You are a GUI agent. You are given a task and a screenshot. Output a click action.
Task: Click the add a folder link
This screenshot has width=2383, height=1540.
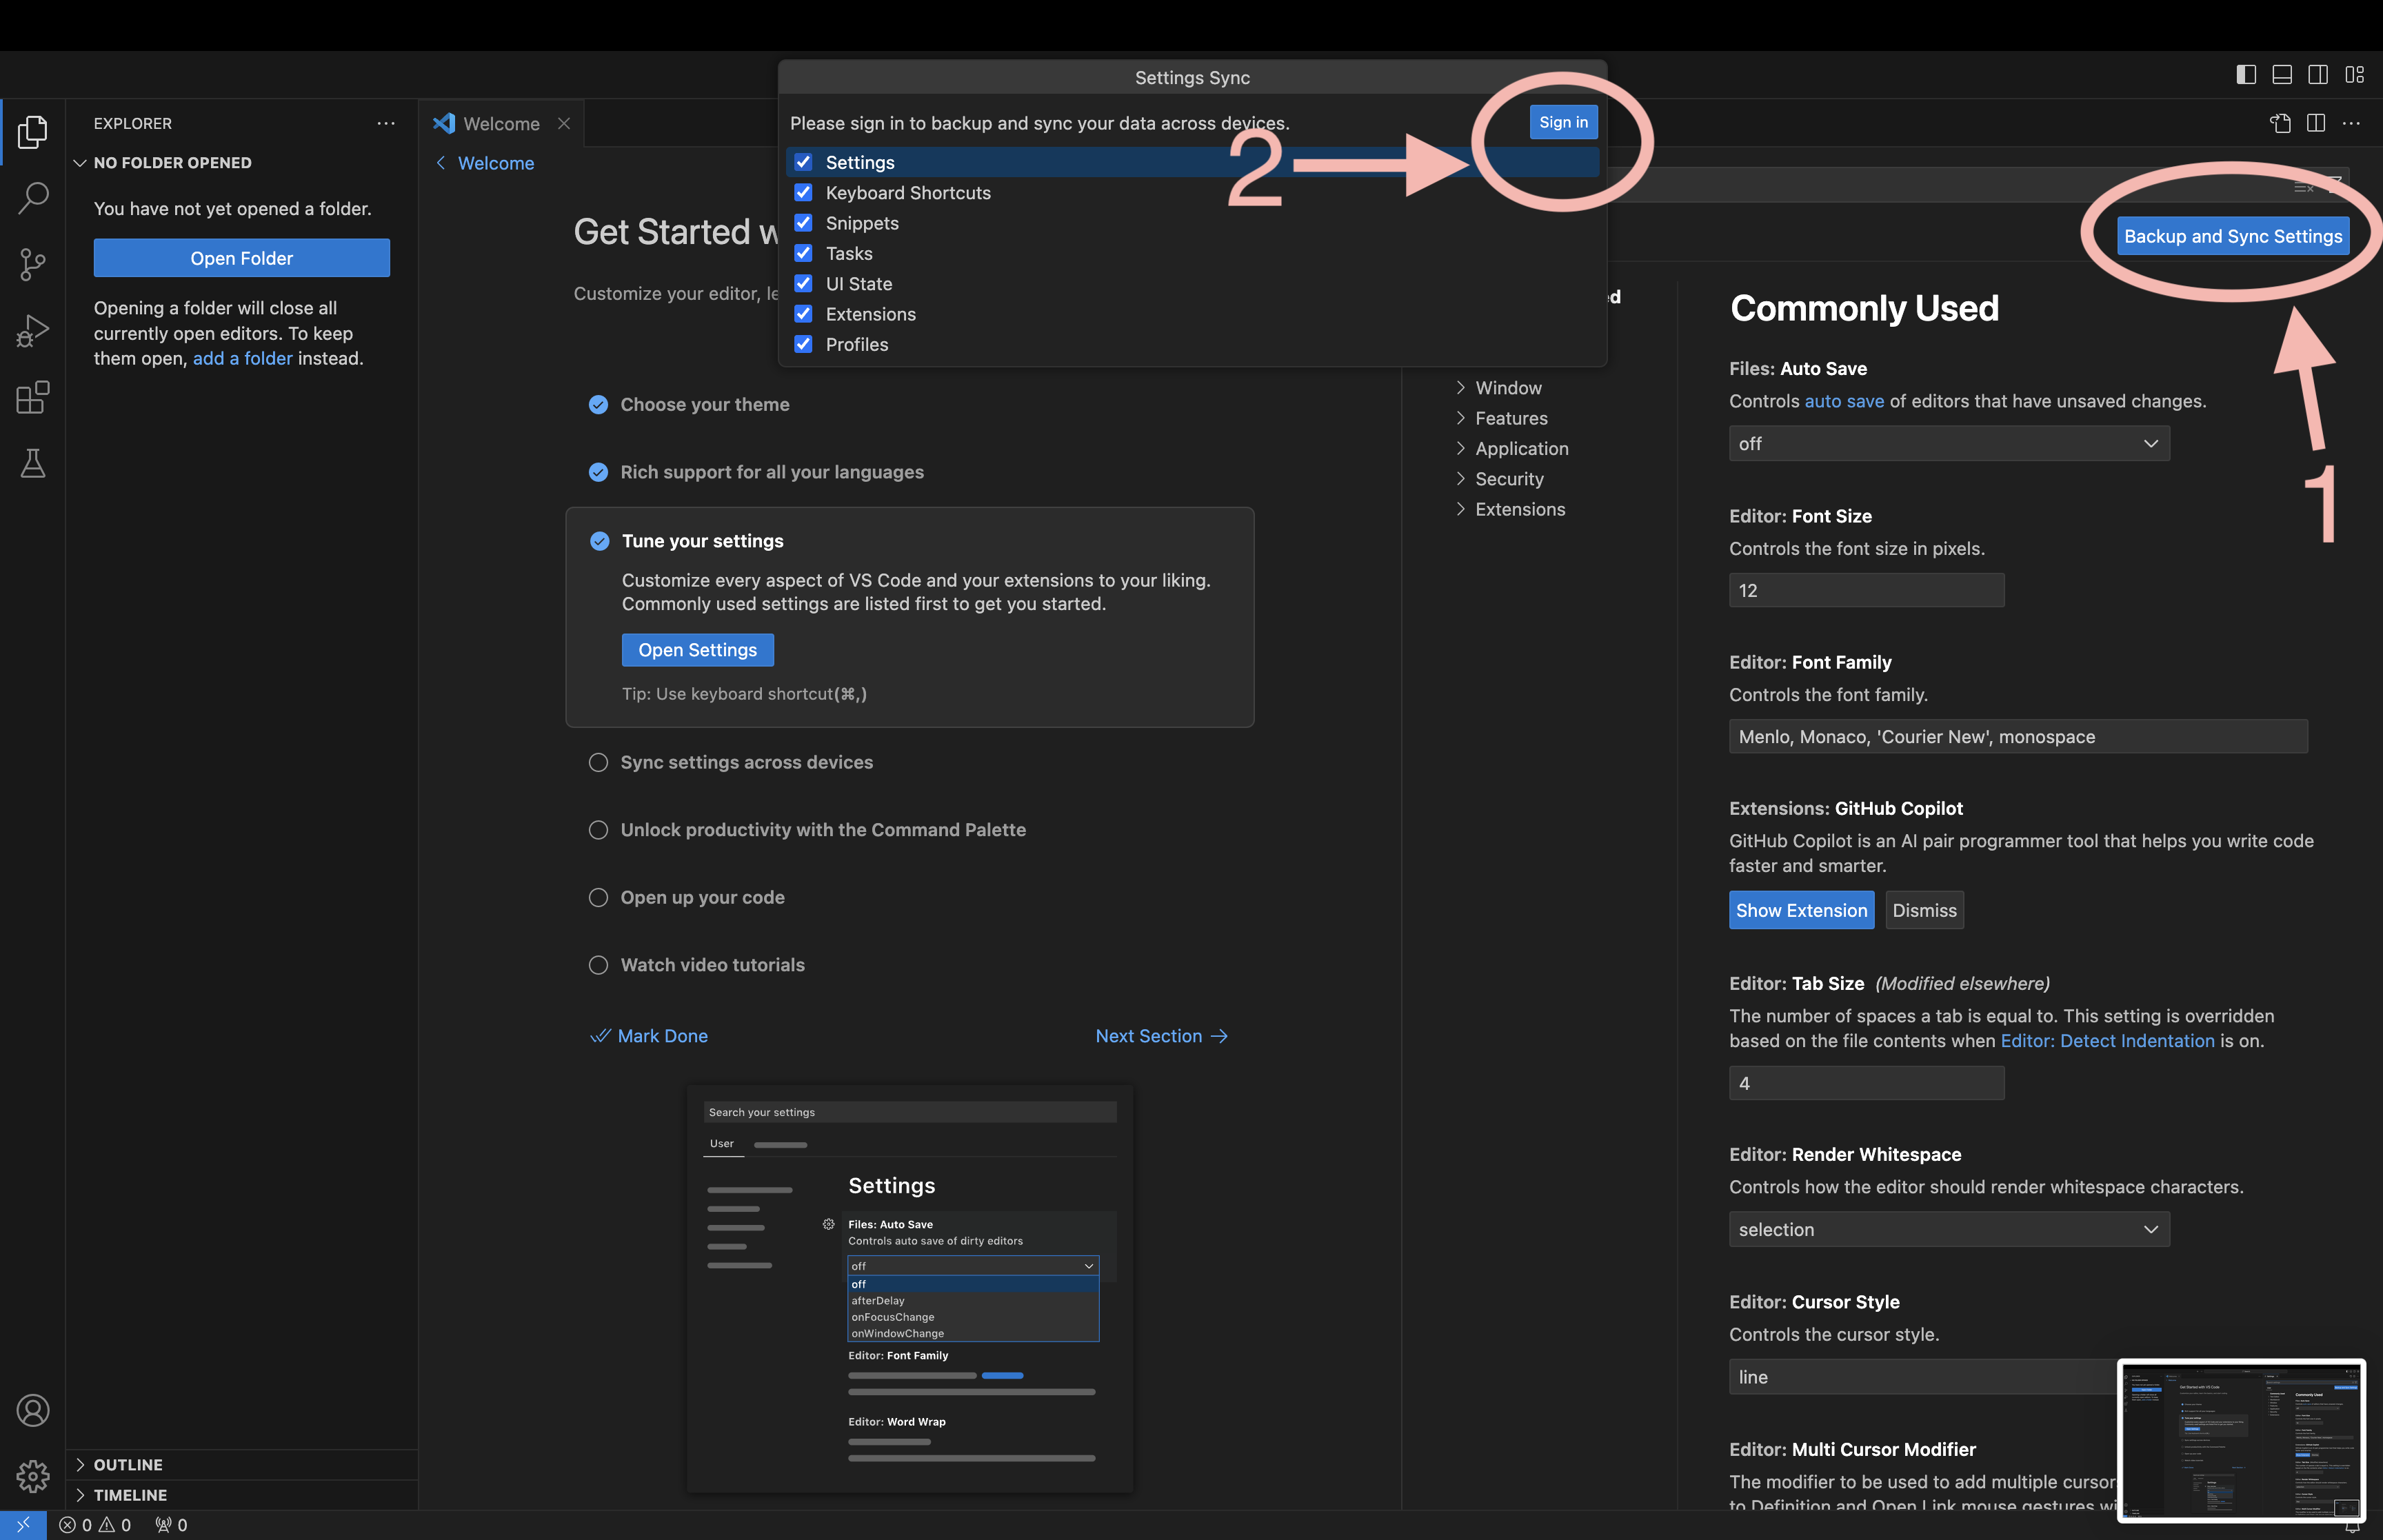pos(242,358)
